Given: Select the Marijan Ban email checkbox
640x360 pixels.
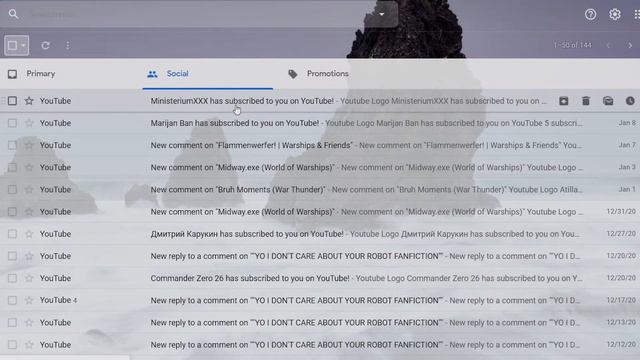Looking at the screenshot, I should (x=12, y=123).
